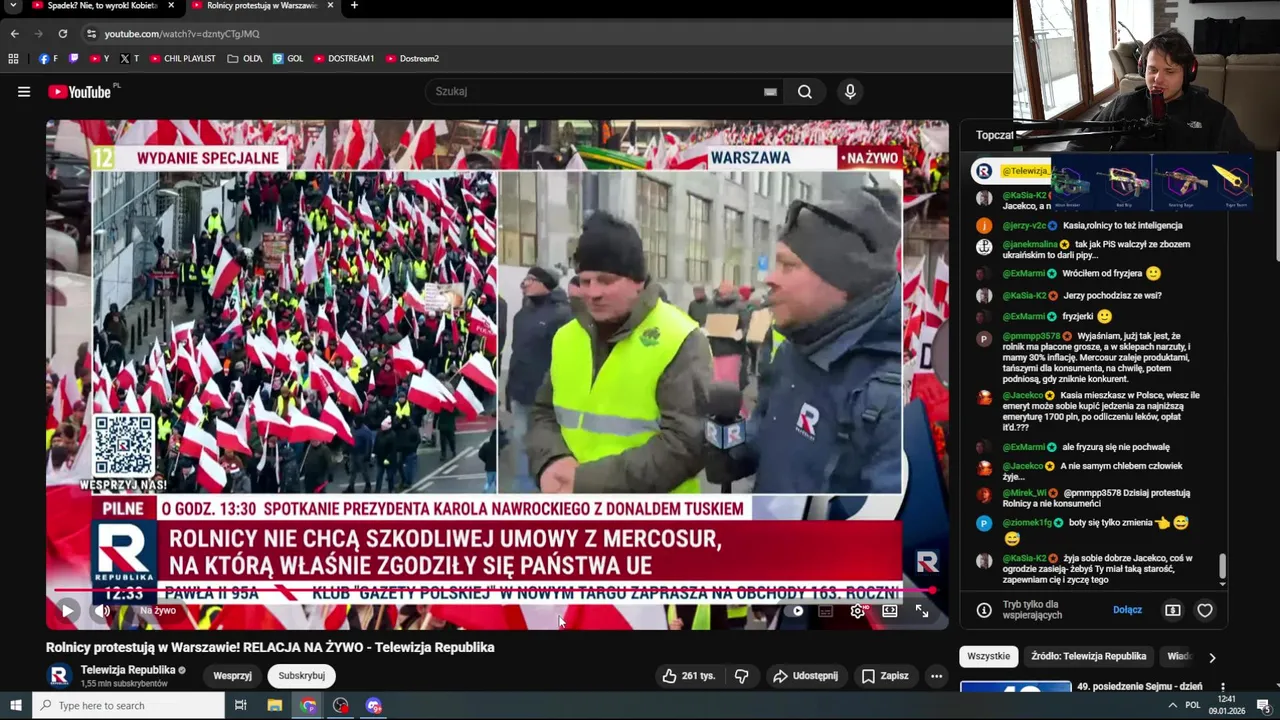Open the Facebook F bookmark
Viewport: 1280px width, 720px height.
point(48,59)
